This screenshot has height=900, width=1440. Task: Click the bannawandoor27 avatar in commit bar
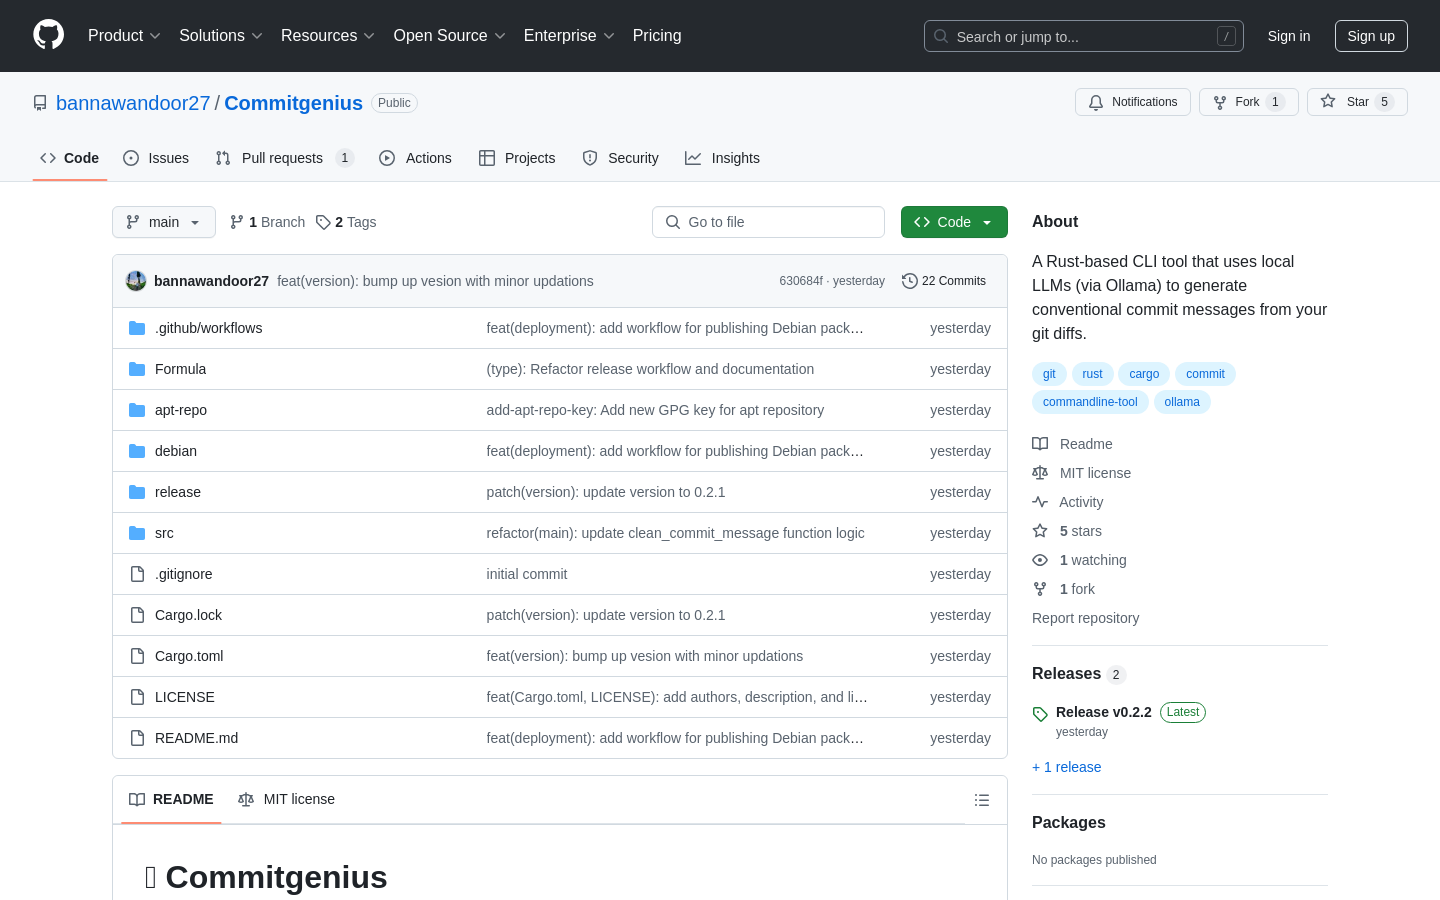(136, 281)
